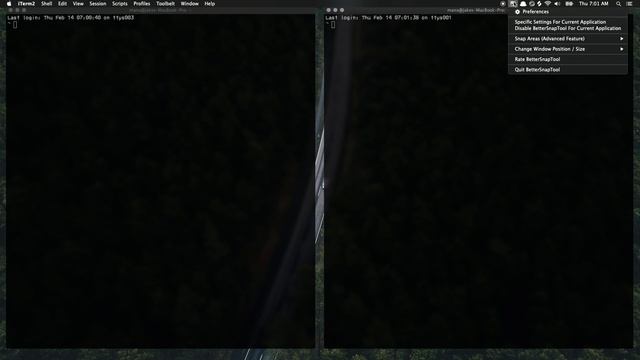
Task: Open the Scripts menu
Action: (x=120, y=4)
